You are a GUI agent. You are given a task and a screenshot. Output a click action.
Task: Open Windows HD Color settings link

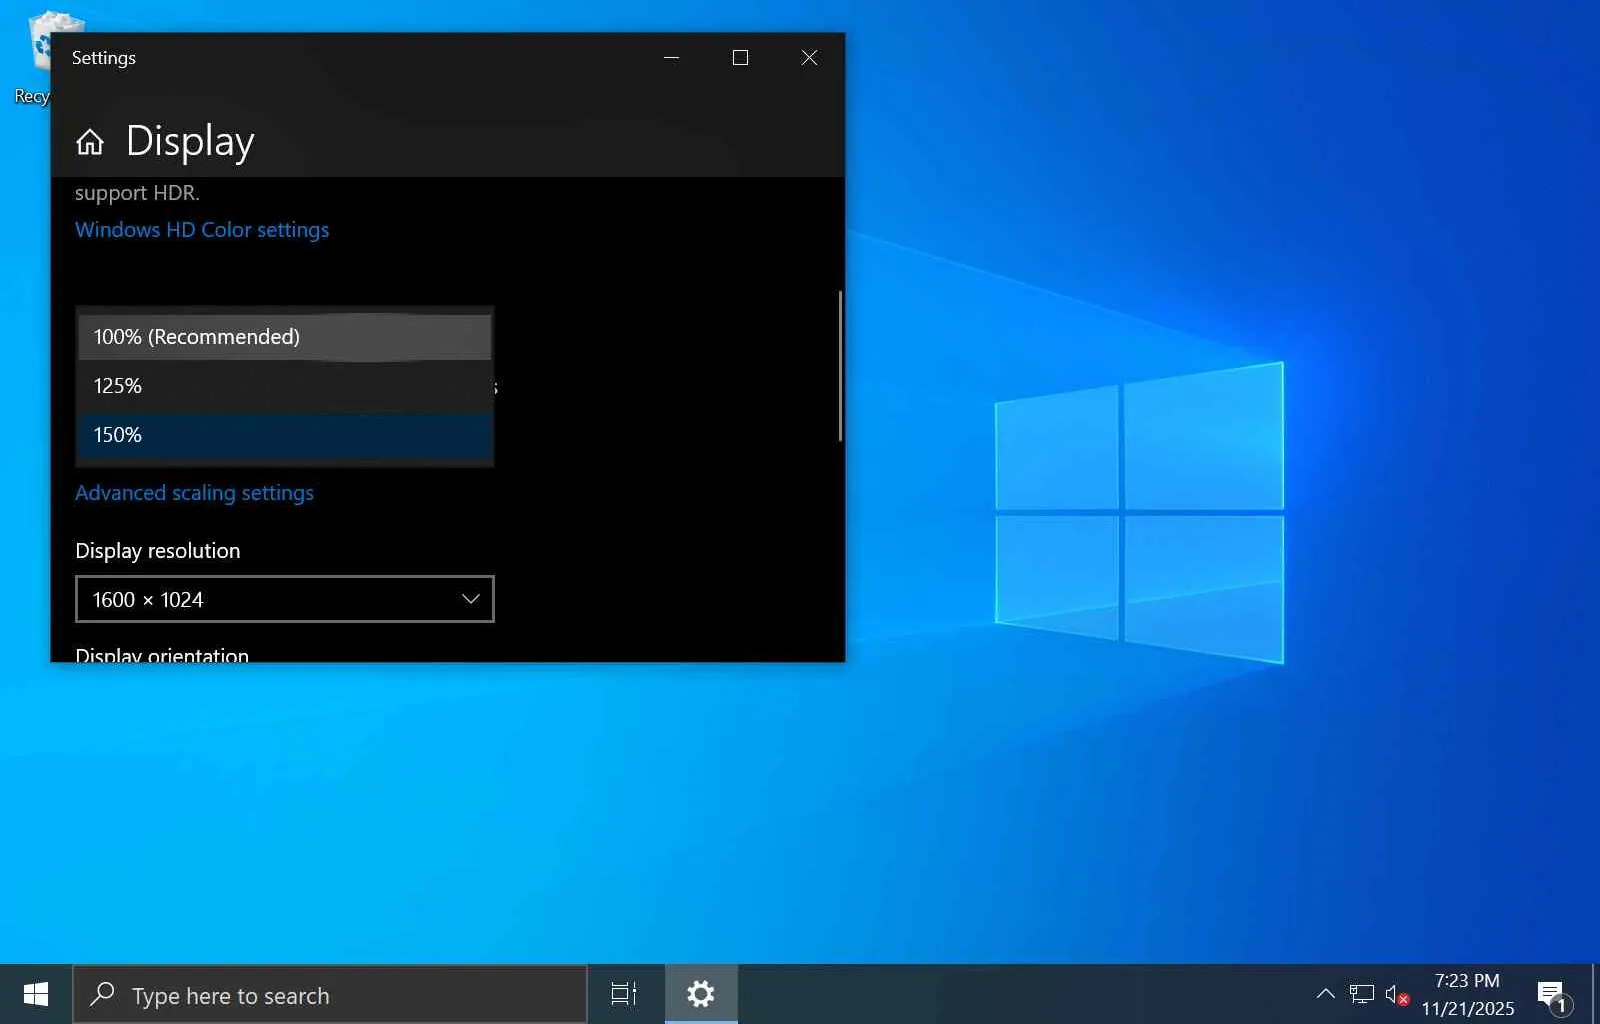click(202, 230)
